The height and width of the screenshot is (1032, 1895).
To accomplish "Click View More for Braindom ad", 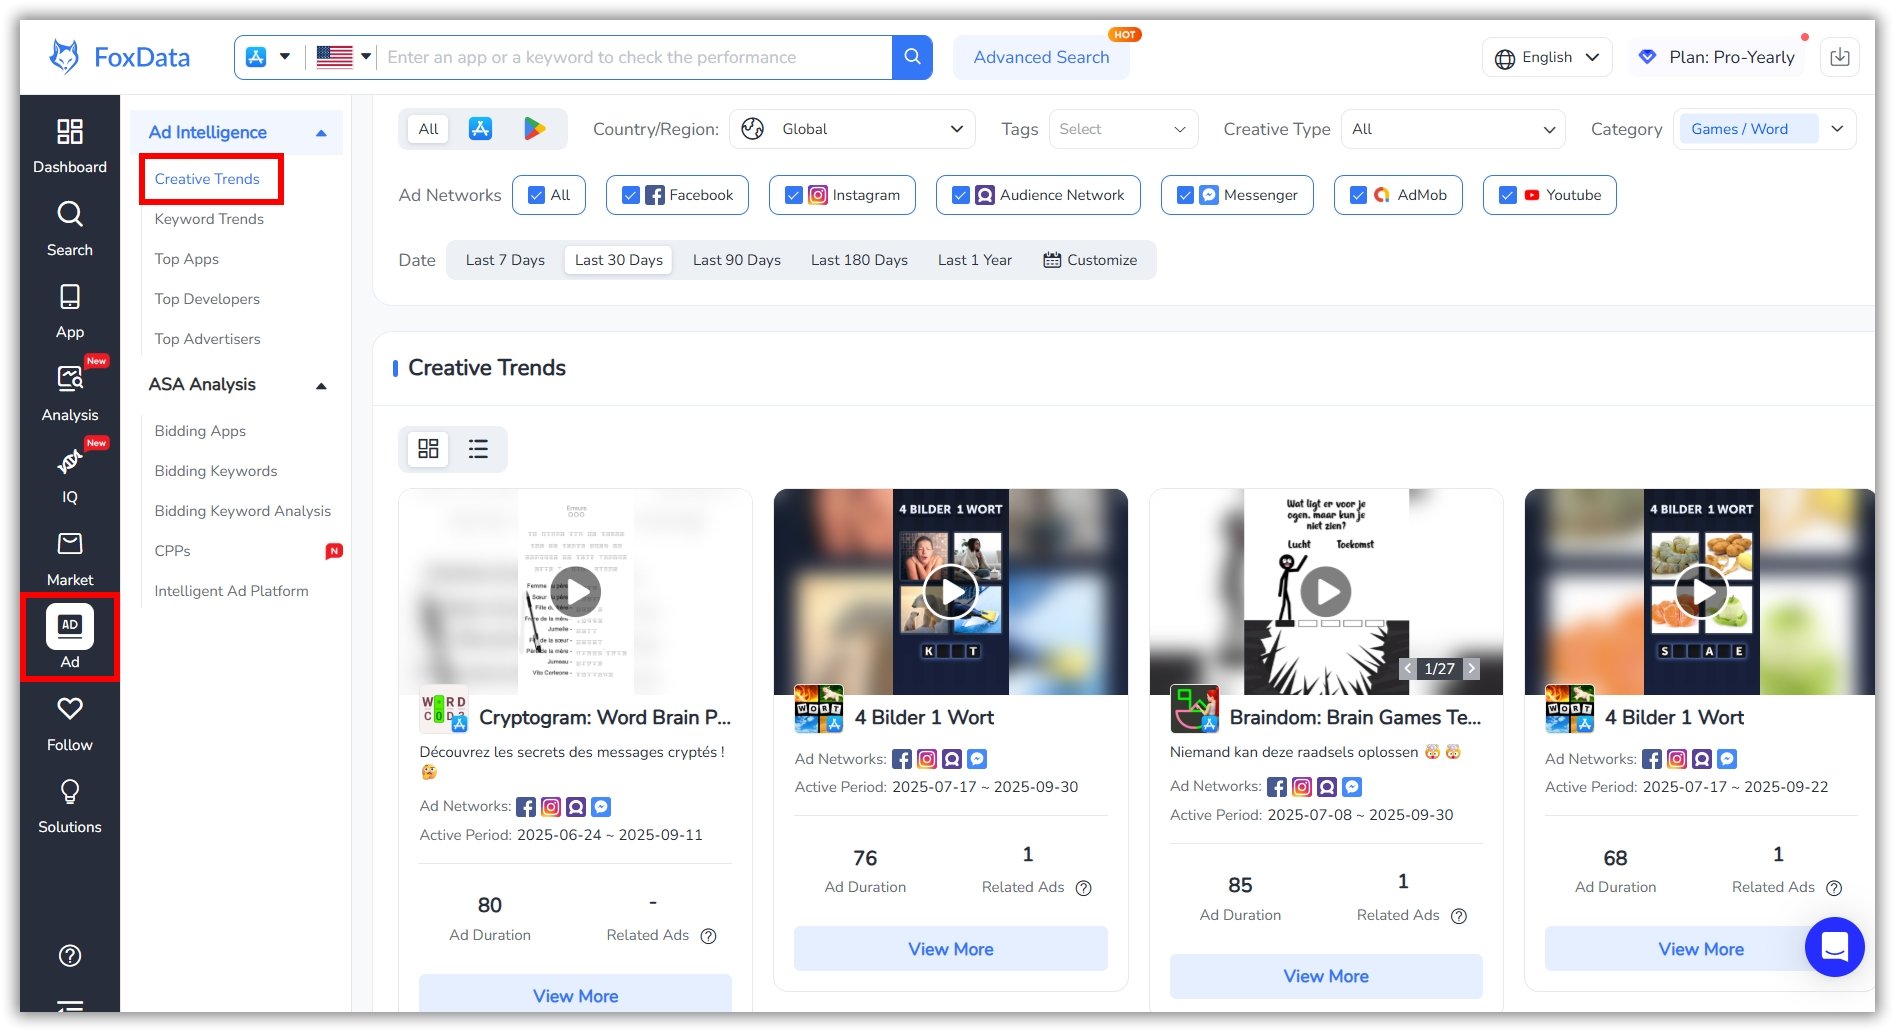I will tap(1325, 976).
